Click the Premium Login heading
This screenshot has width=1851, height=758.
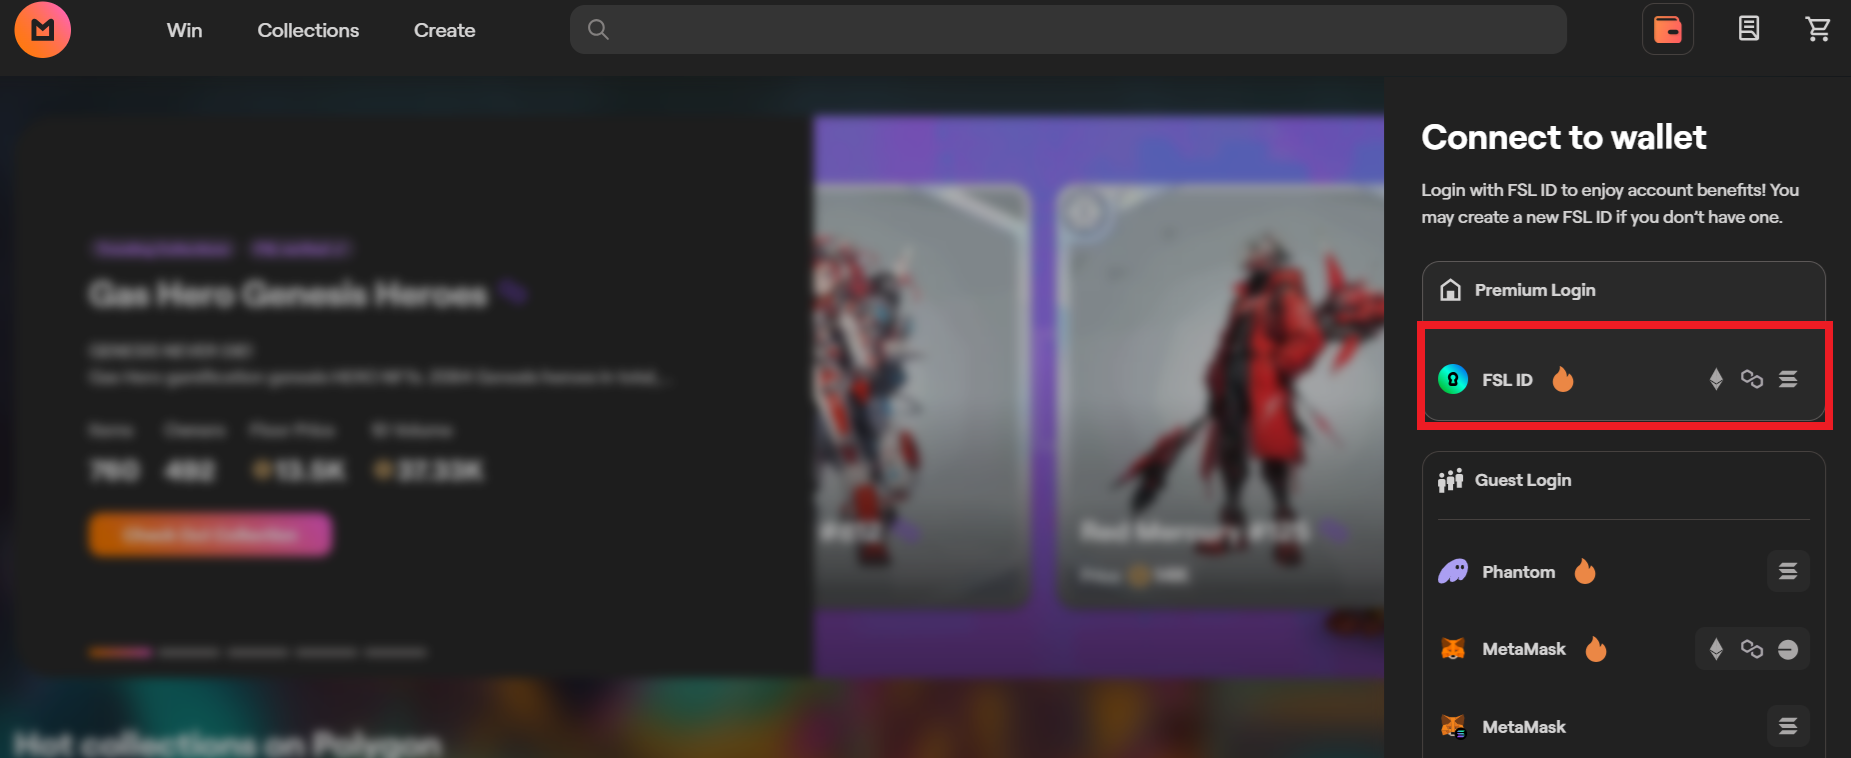tap(1535, 290)
